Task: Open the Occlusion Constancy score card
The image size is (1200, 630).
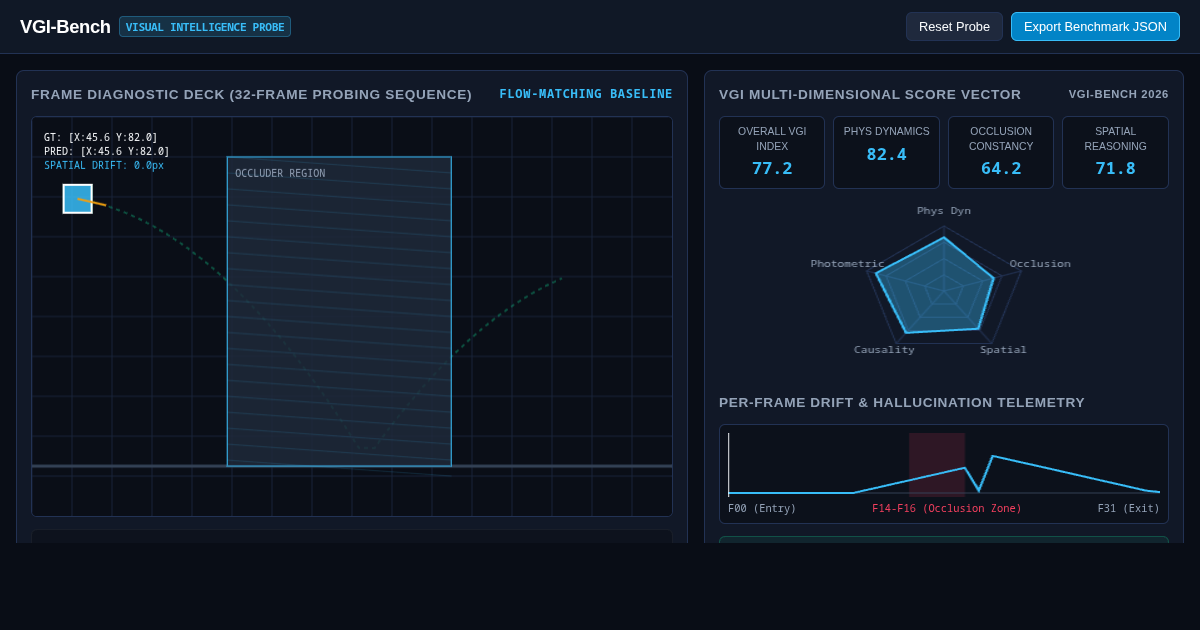Action: click(1001, 153)
